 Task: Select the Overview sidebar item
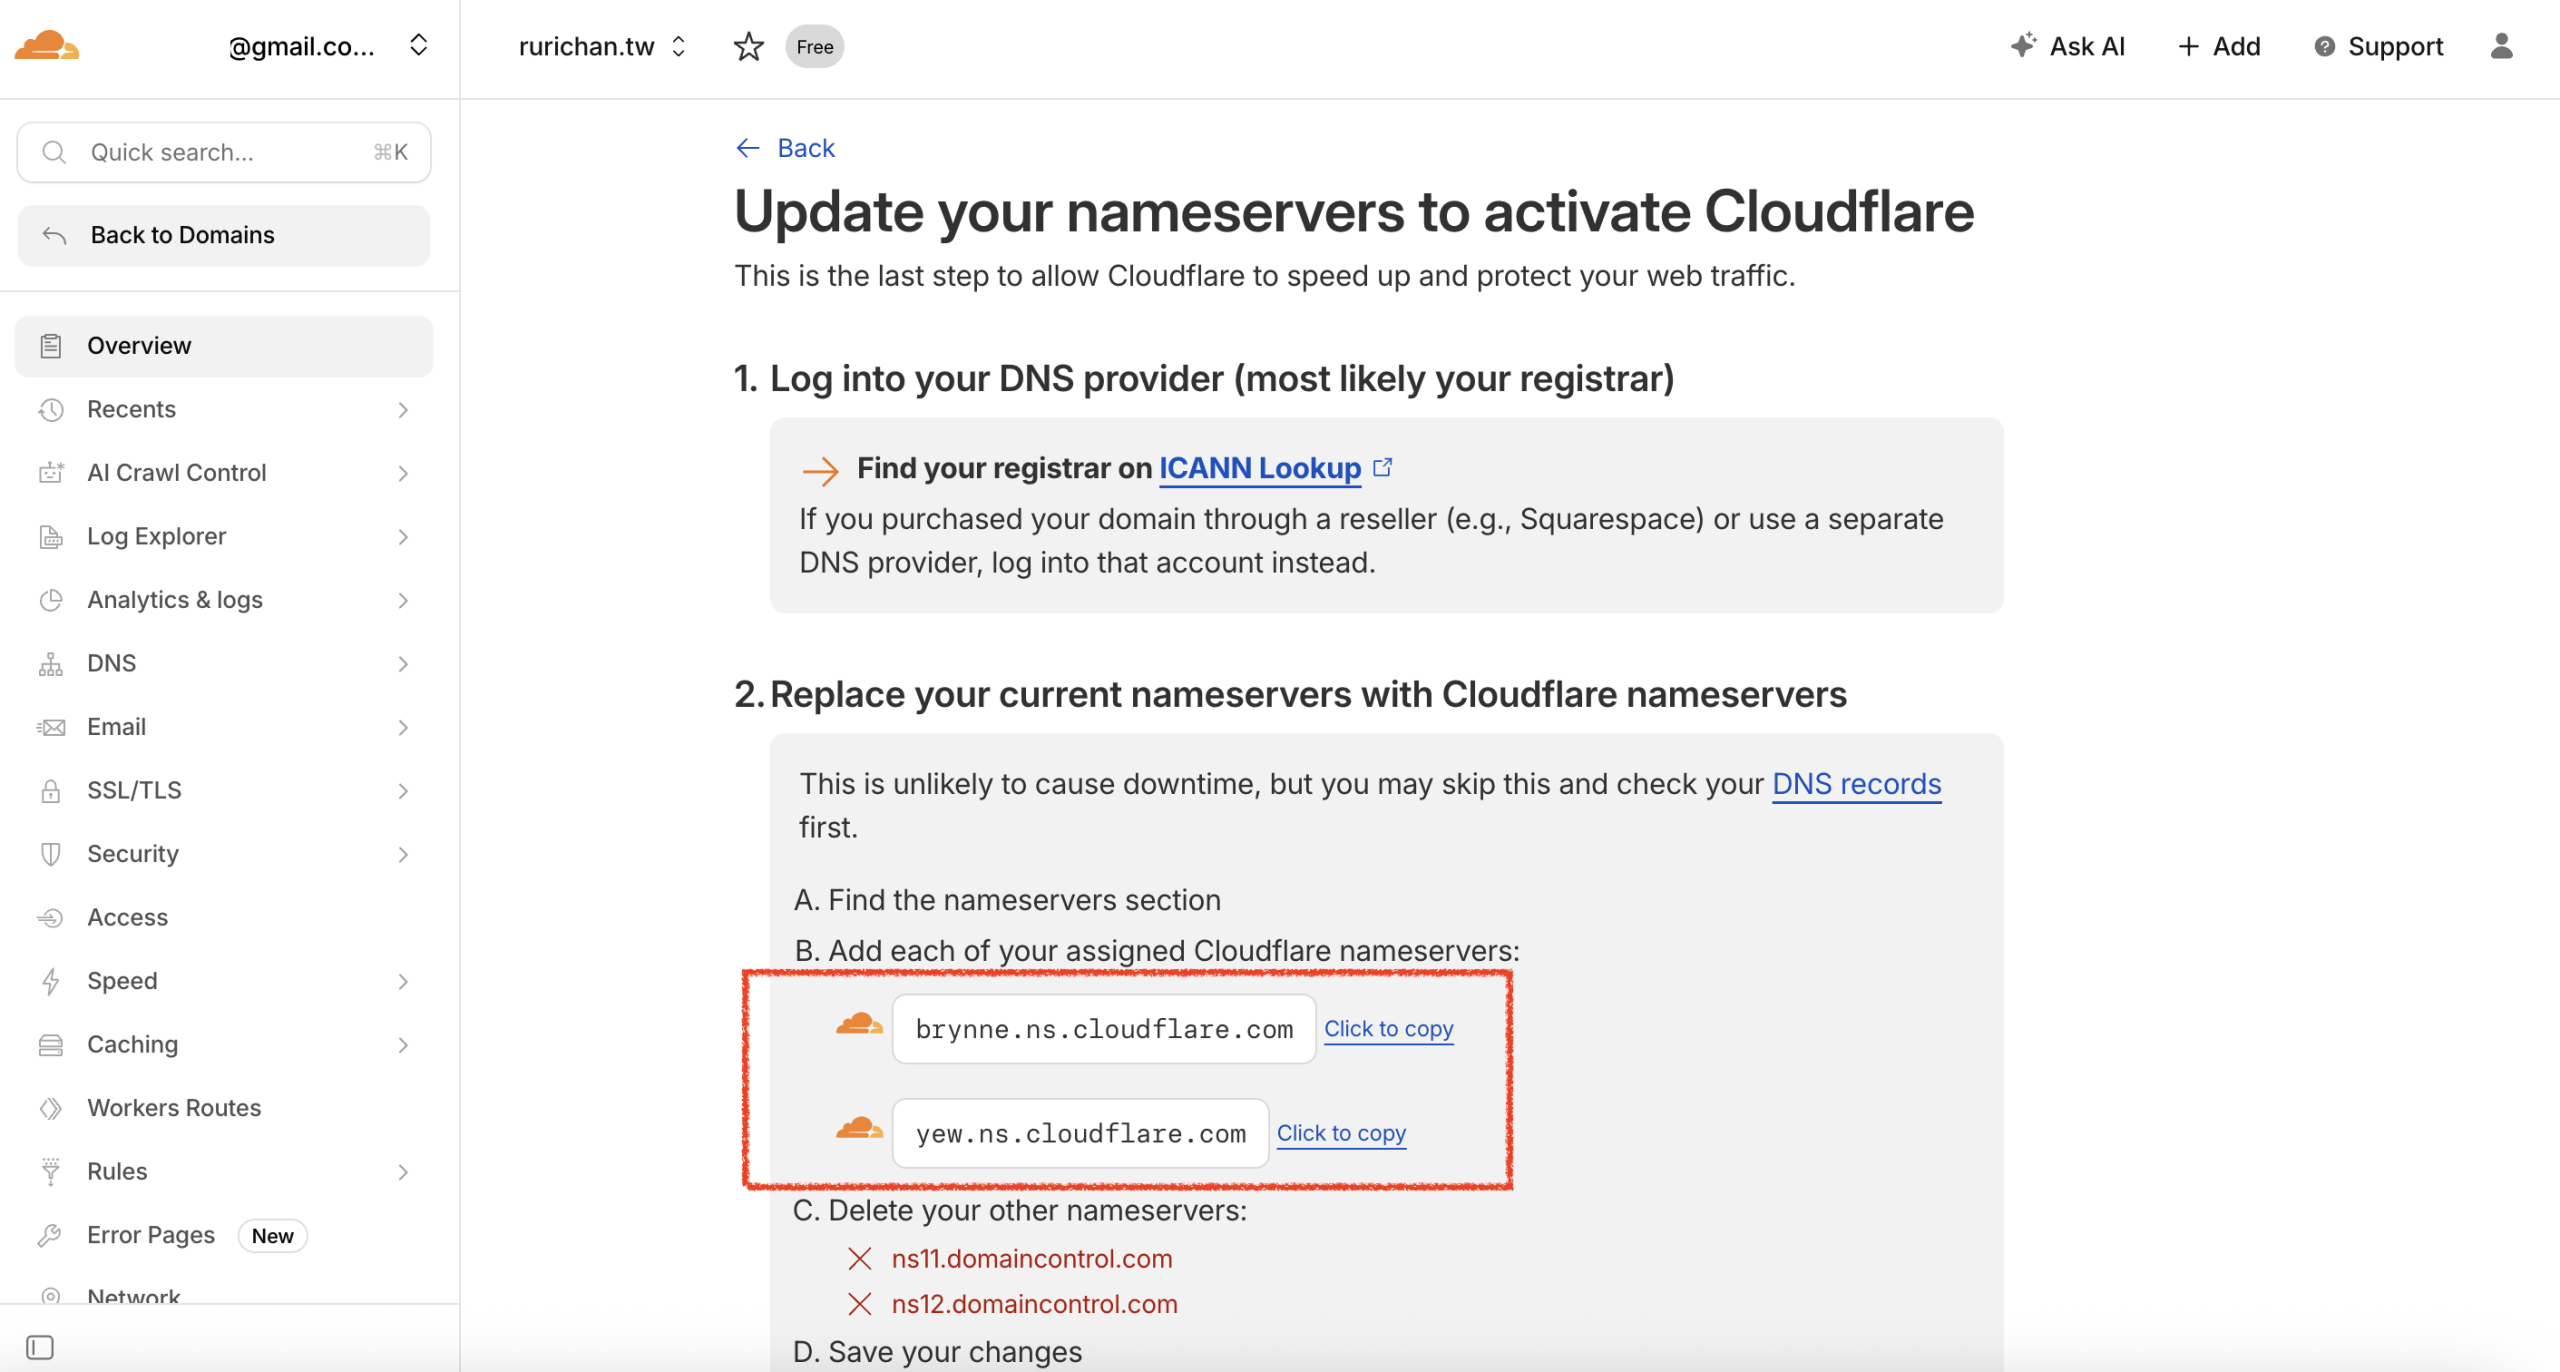point(139,345)
